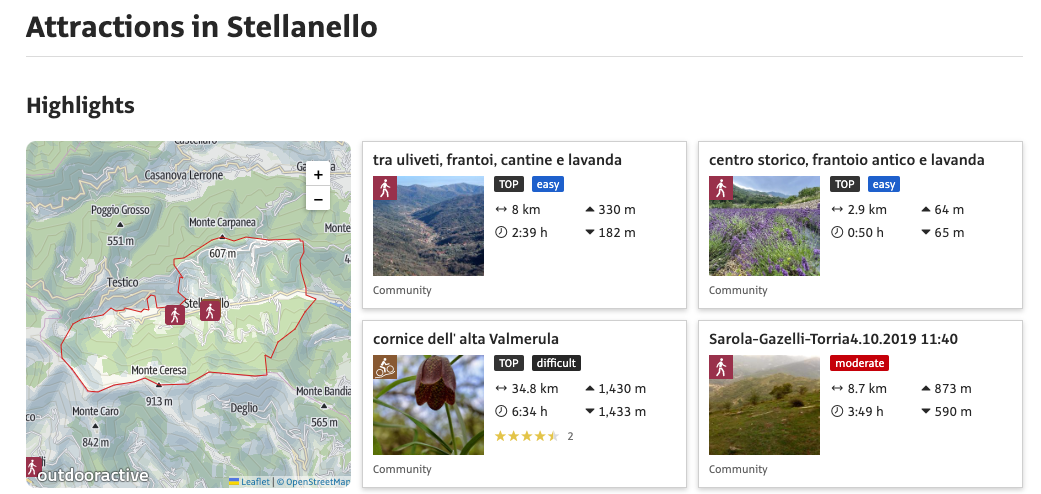Open 'tra uliveti, frantoi, cantine e lavanda' tour
The height and width of the screenshot is (494, 1041).
coord(497,160)
